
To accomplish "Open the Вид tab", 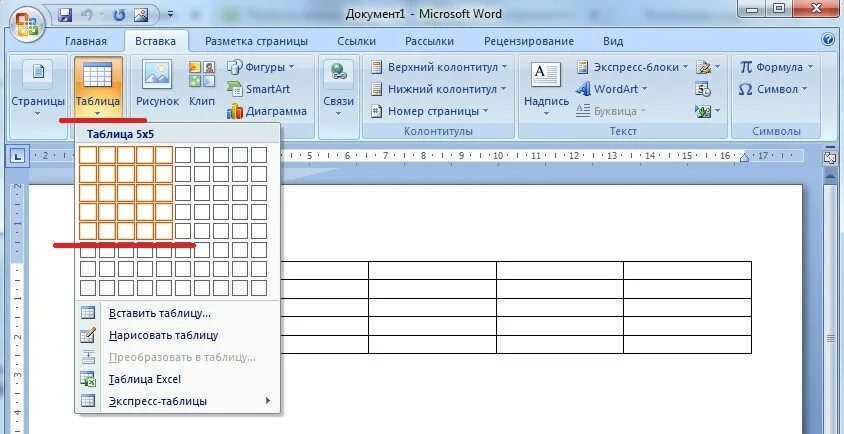I will coord(613,41).
